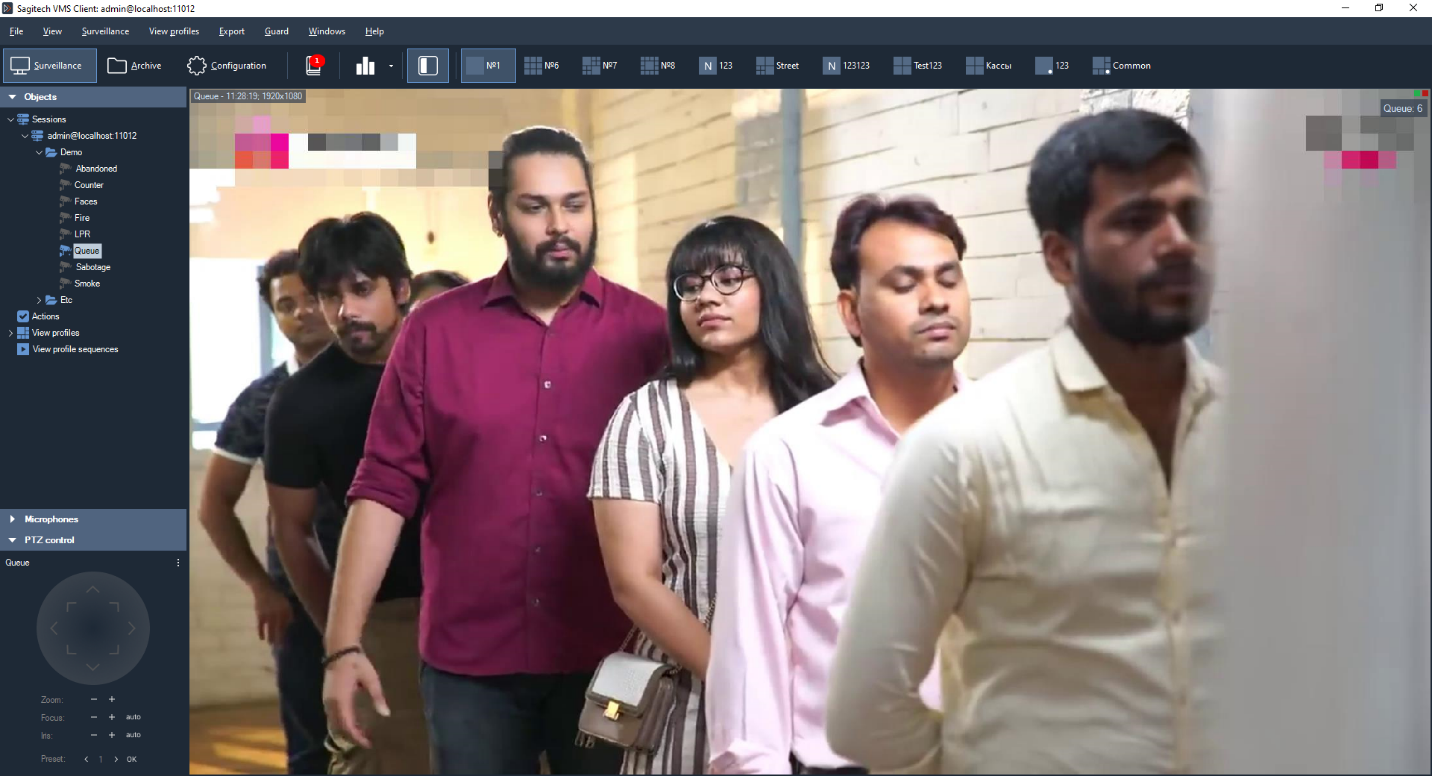Open the Configuration mode
Screen dimensions: 1432x776
[x=227, y=66]
